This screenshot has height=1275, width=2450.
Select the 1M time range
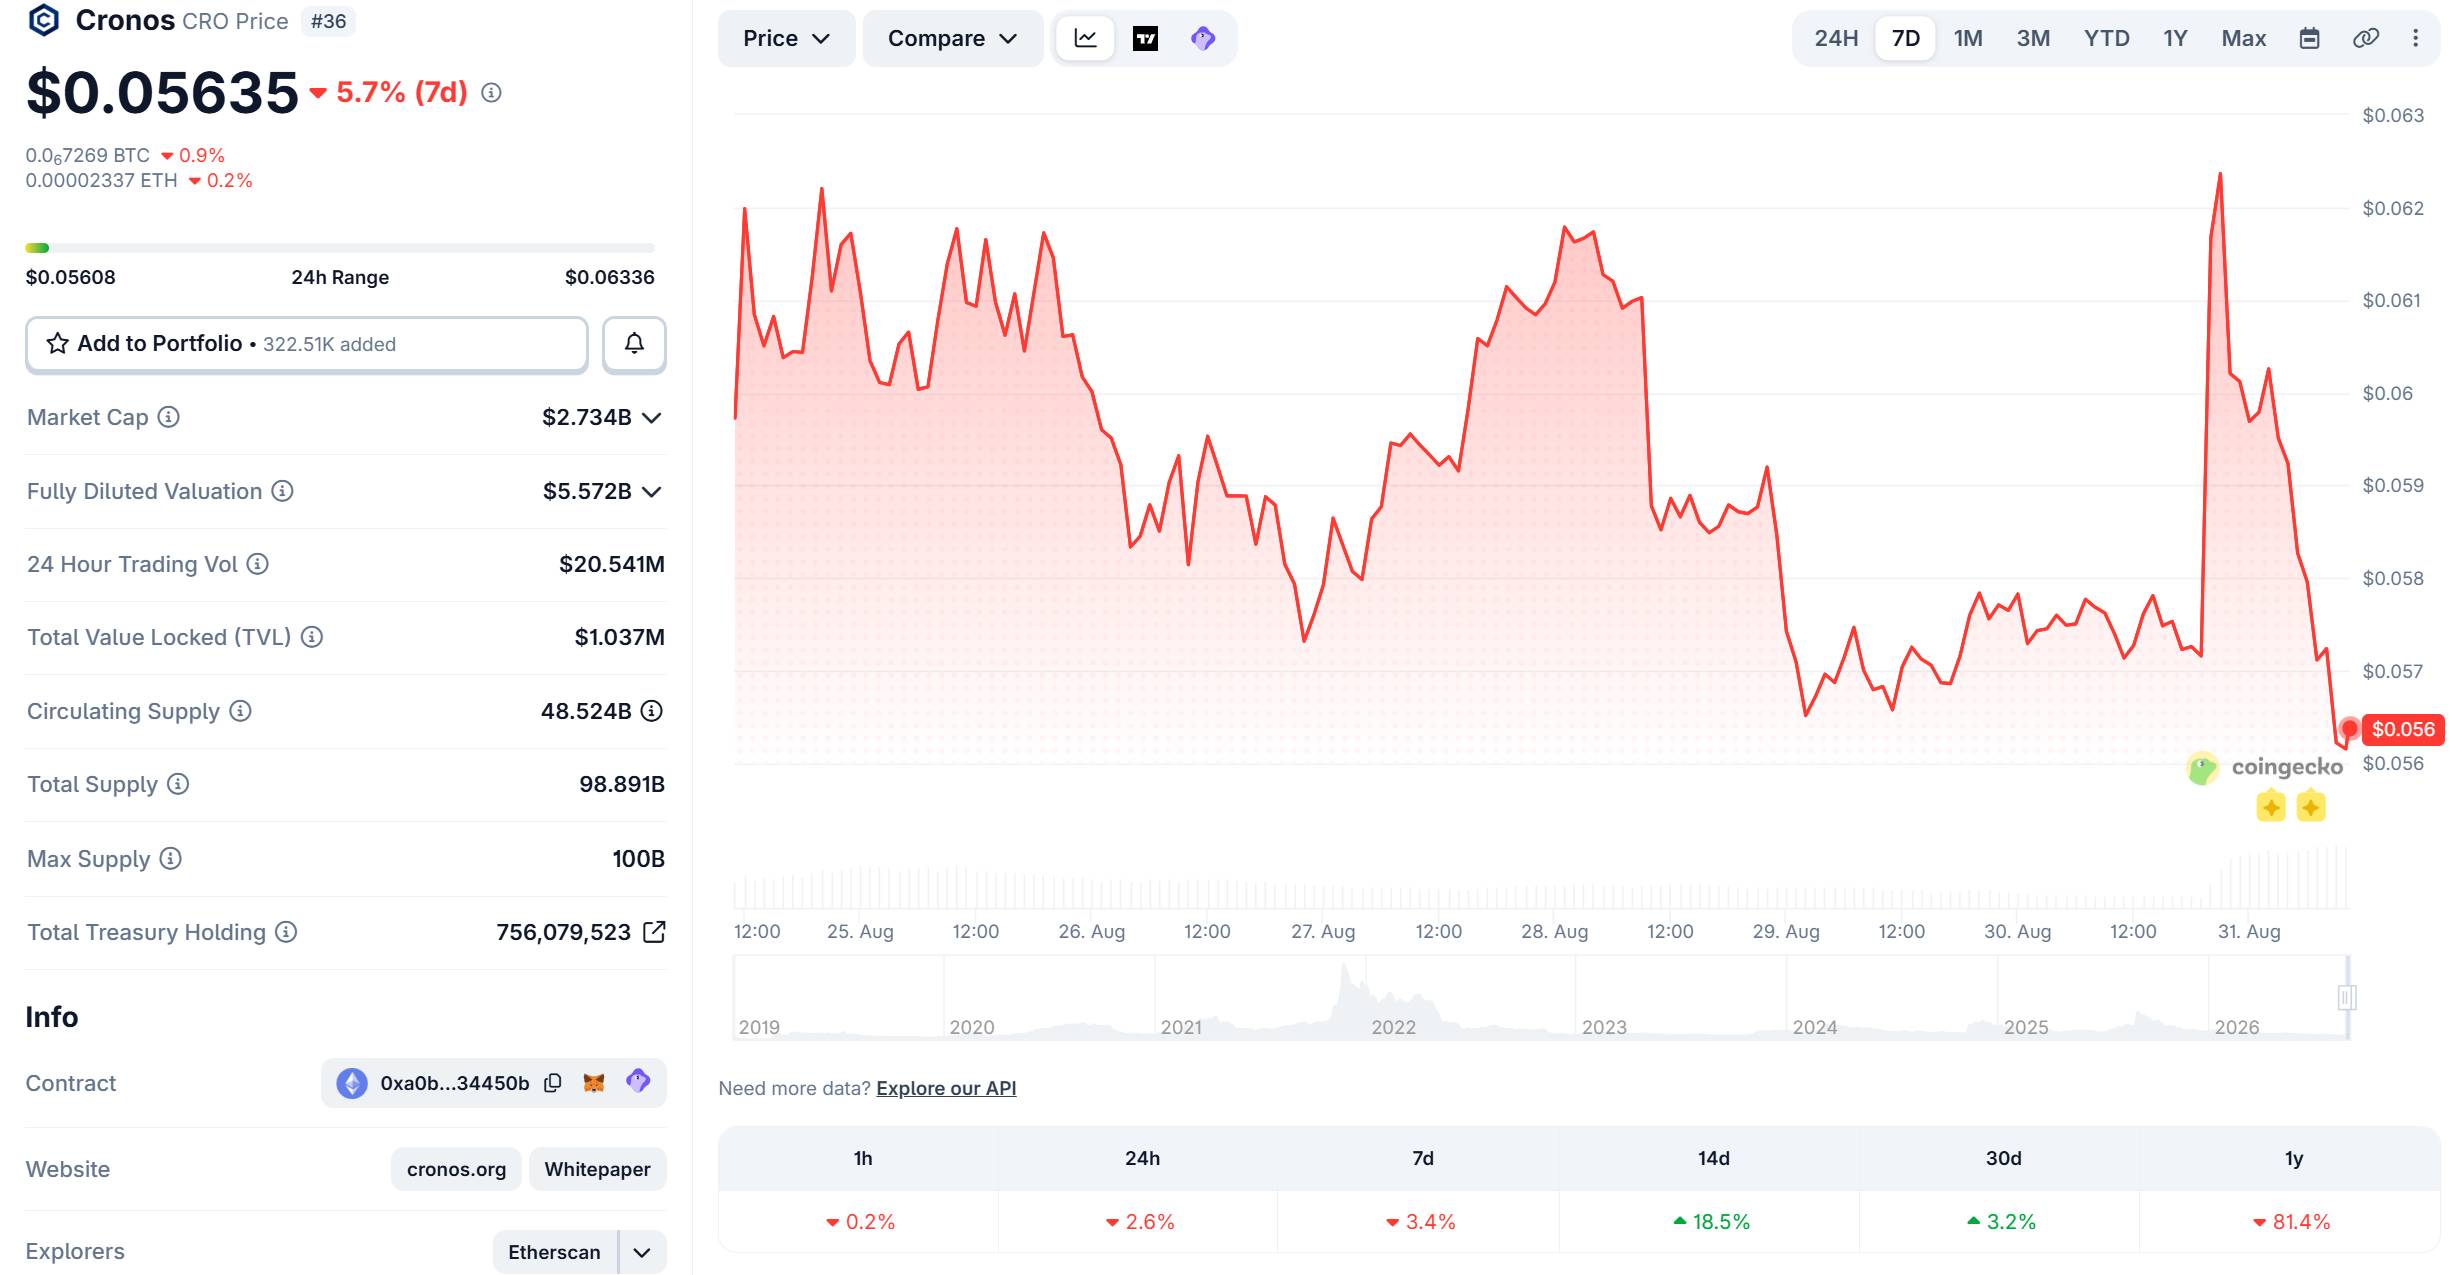point(1968,39)
